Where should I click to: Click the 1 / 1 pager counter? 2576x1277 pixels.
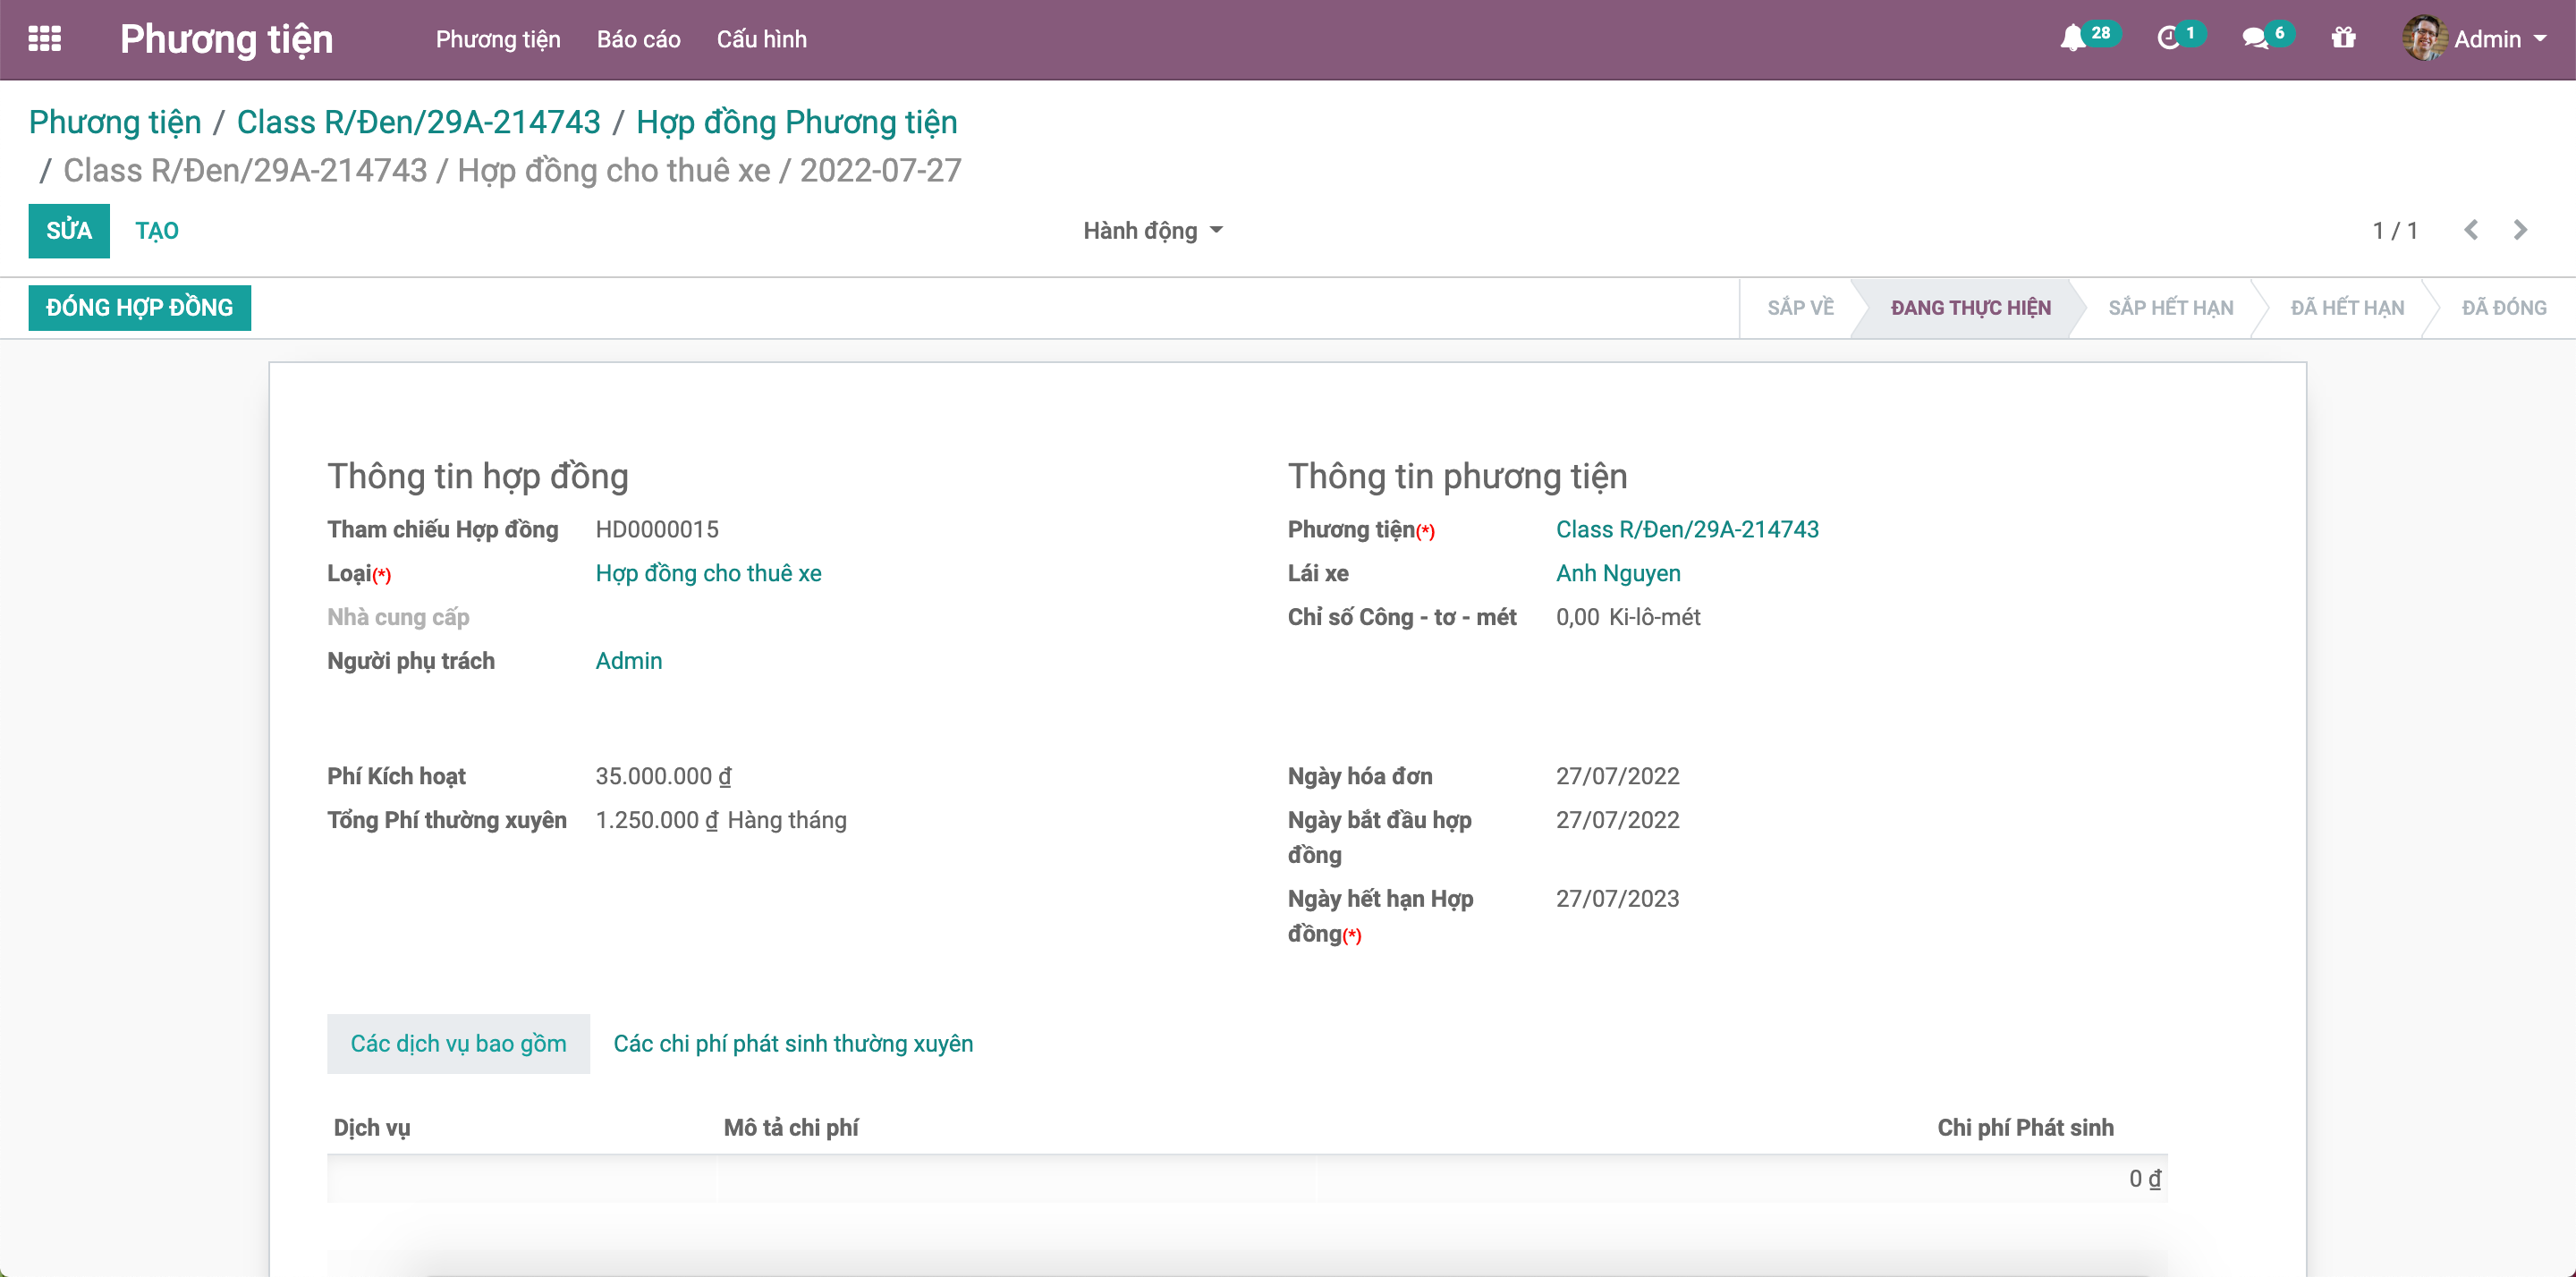pyautogui.click(x=2395, y=231)
